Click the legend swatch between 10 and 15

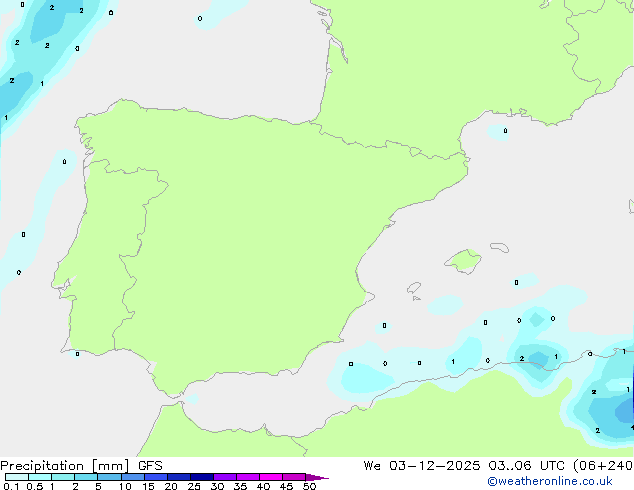coord(132,477)
